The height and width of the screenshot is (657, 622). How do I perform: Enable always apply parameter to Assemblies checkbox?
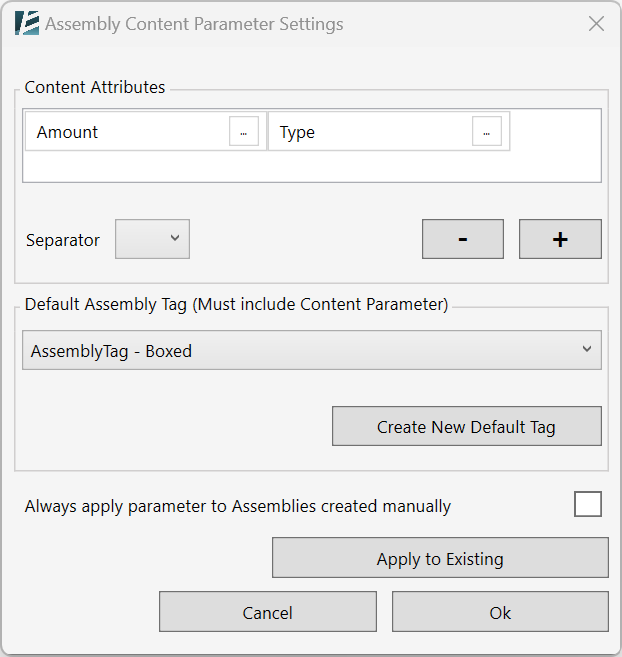[588, 504]
